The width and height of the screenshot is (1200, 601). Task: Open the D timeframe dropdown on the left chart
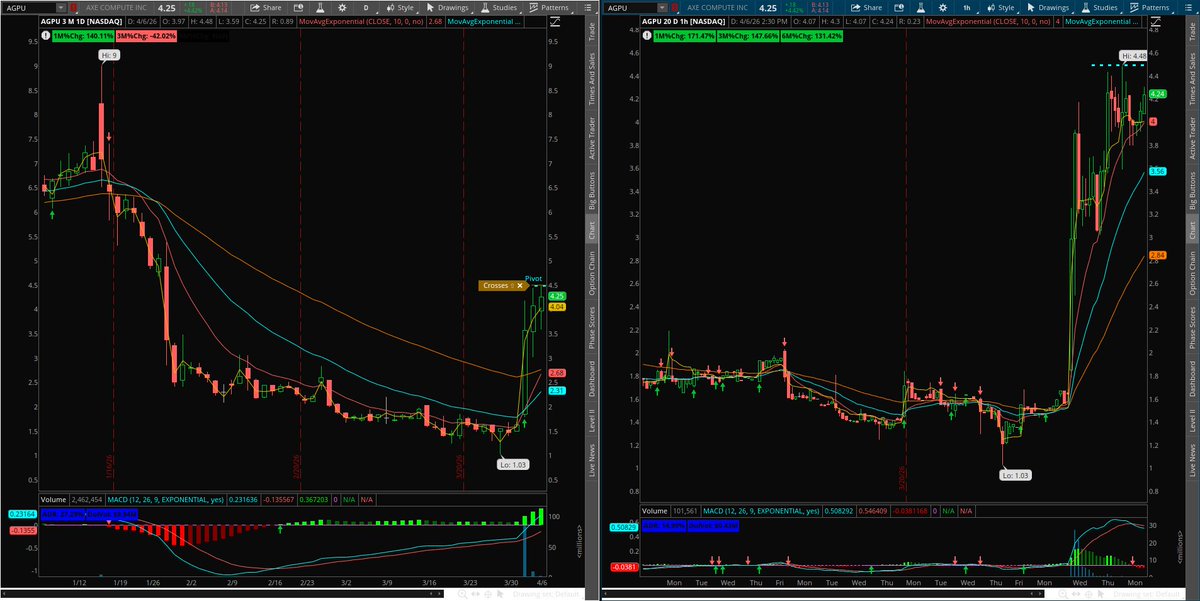click(x=366, y=6)
